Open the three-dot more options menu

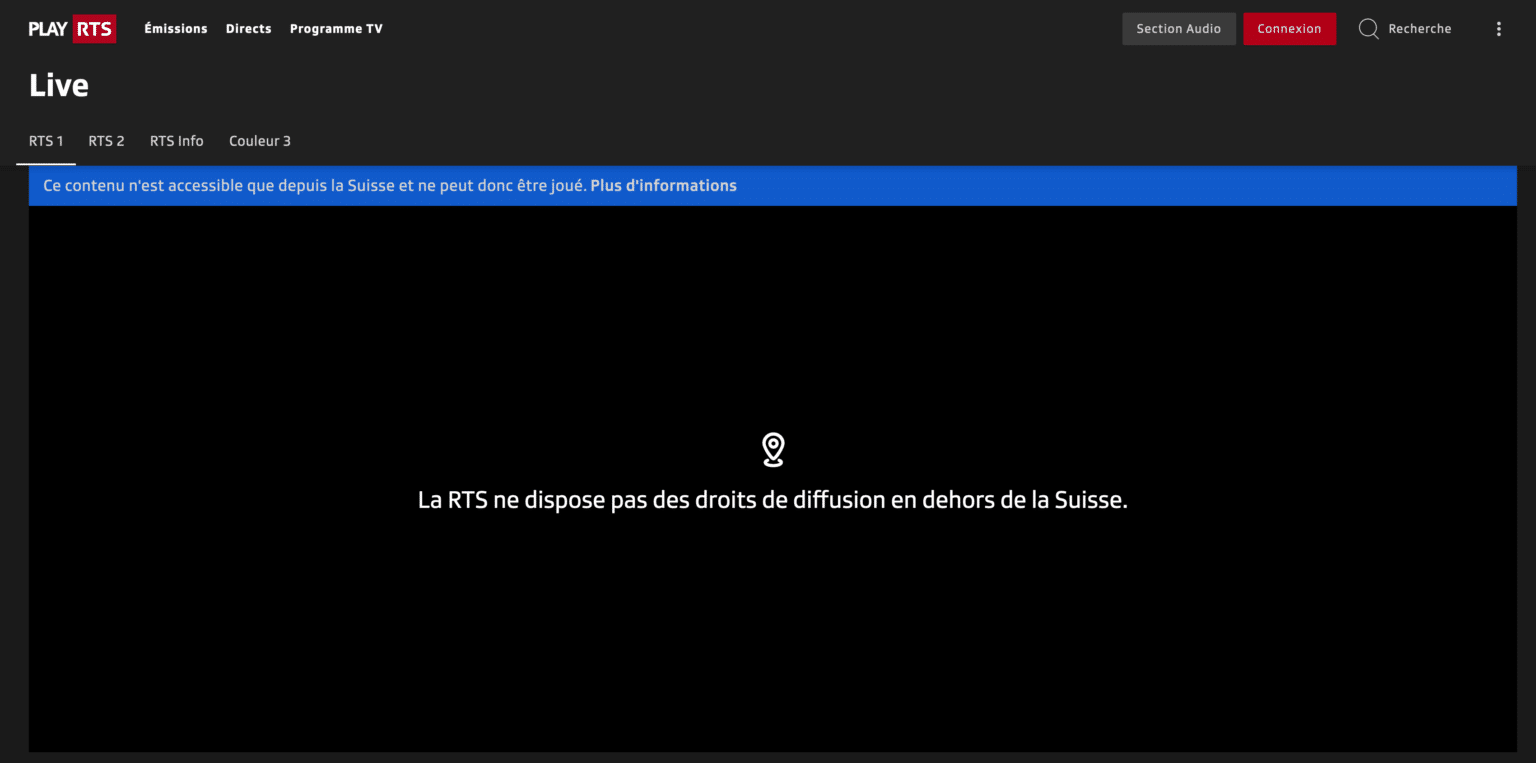tap(1498, 29)
